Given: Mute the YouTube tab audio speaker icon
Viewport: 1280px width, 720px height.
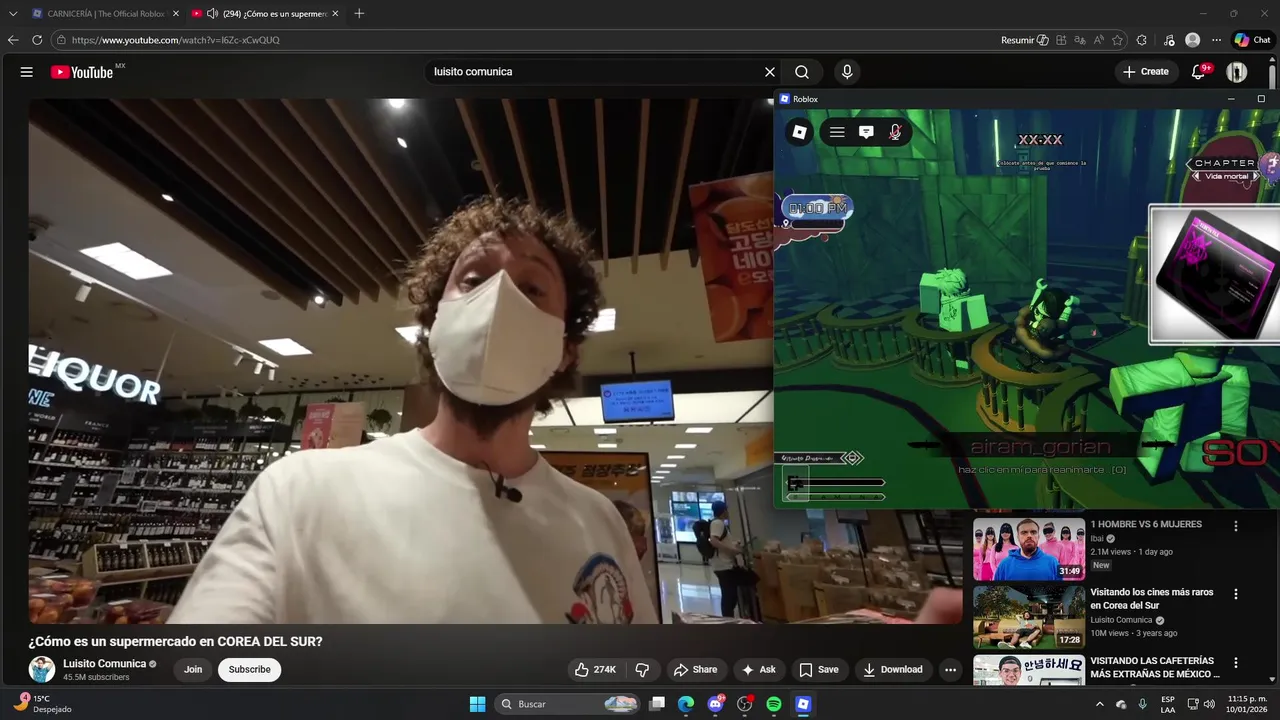Looking at the screenshot, I should [212, 14].
